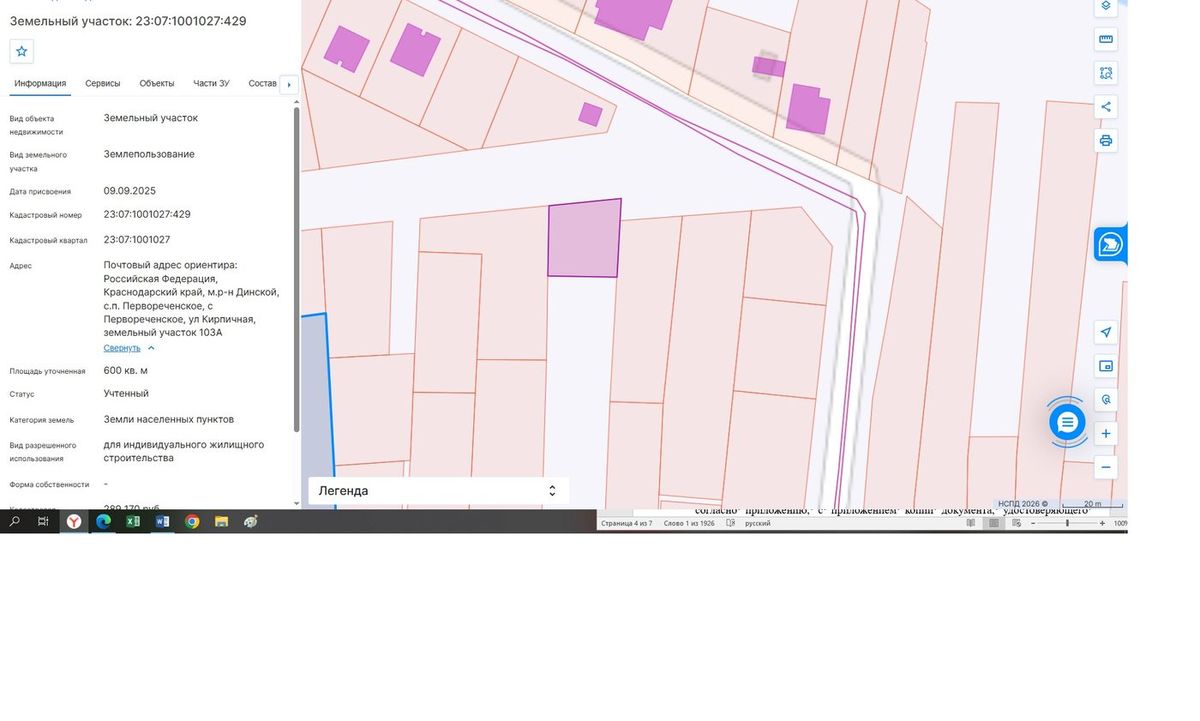
Task: Switch to the Сервисы tab
Action: pyautogui.click(x=103, y=83)
